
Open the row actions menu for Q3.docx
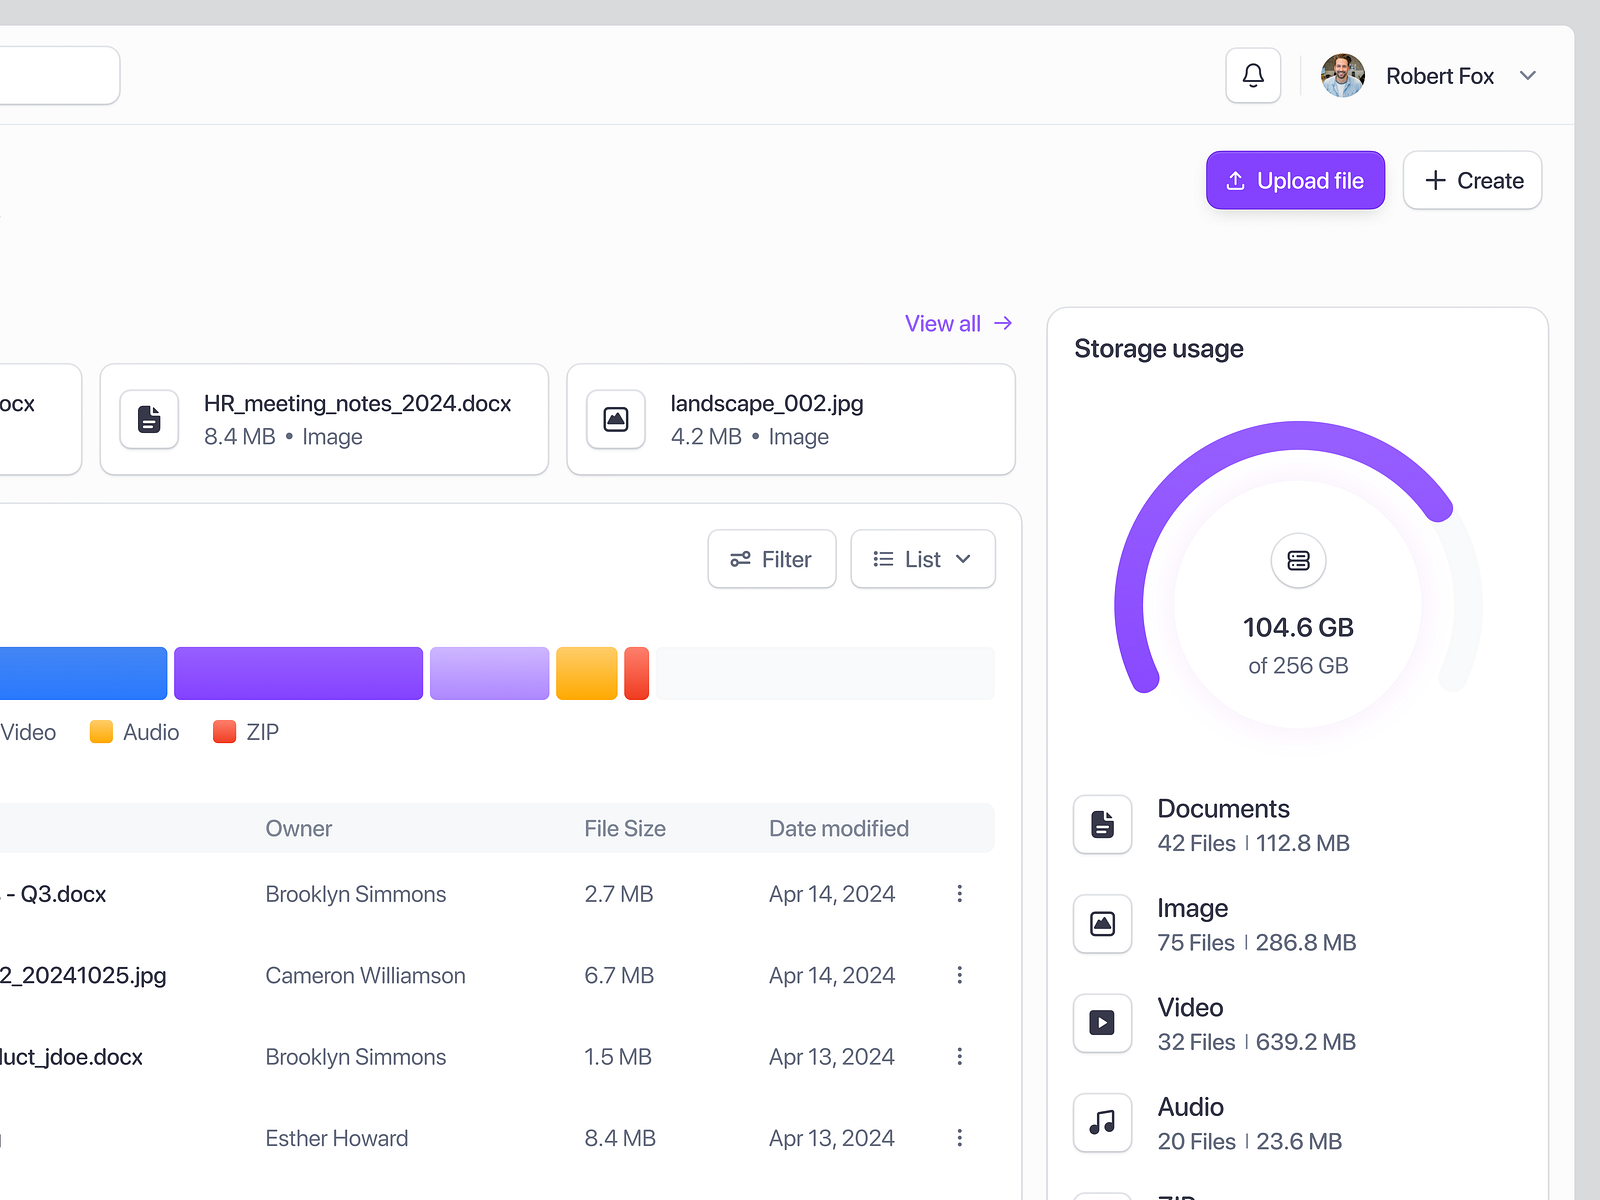click(959, 894)
